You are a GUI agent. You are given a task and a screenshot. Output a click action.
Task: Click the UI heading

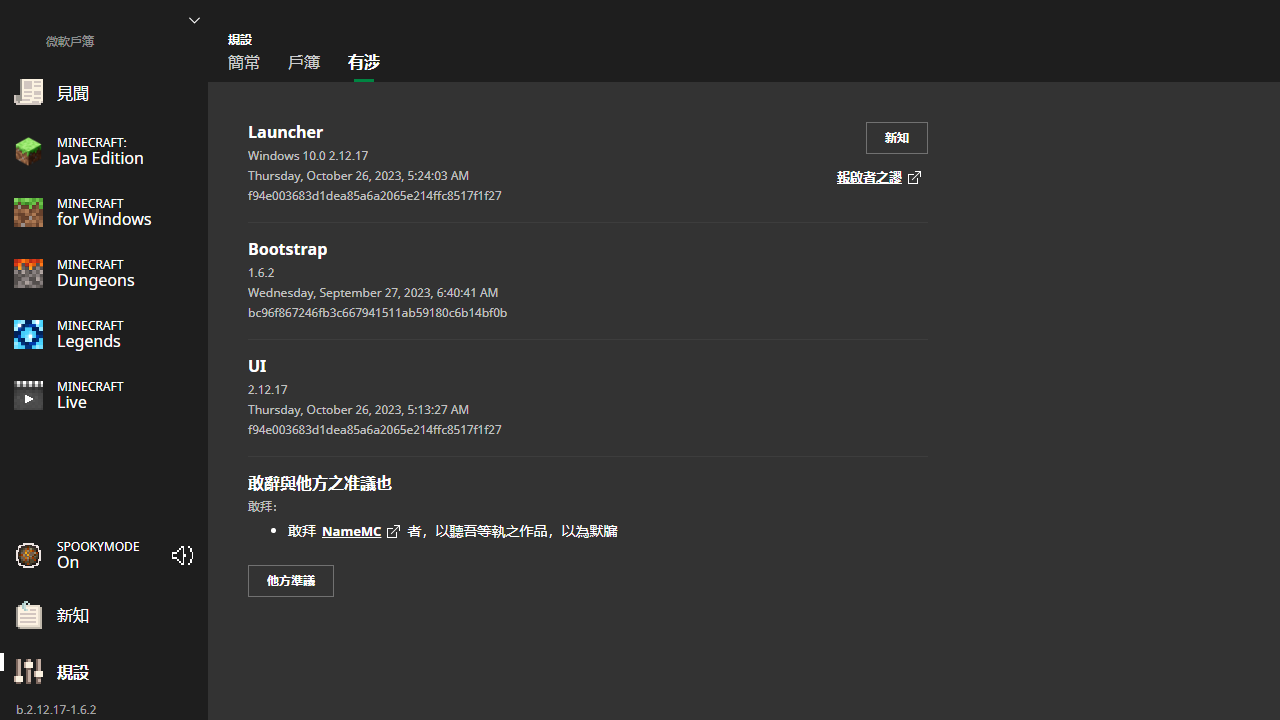257,366
